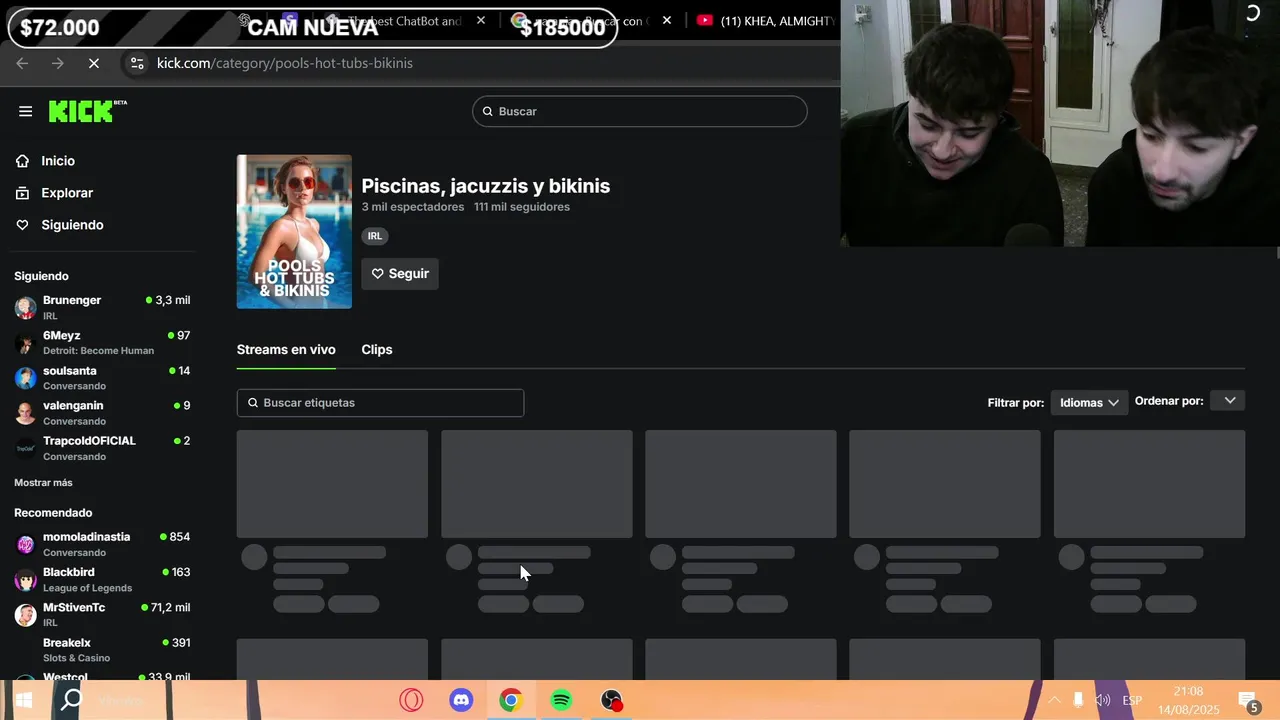Click the '3 mil espectadores' text
Viewport: 1280px width, 720px height.
click(x=413, y=207)
